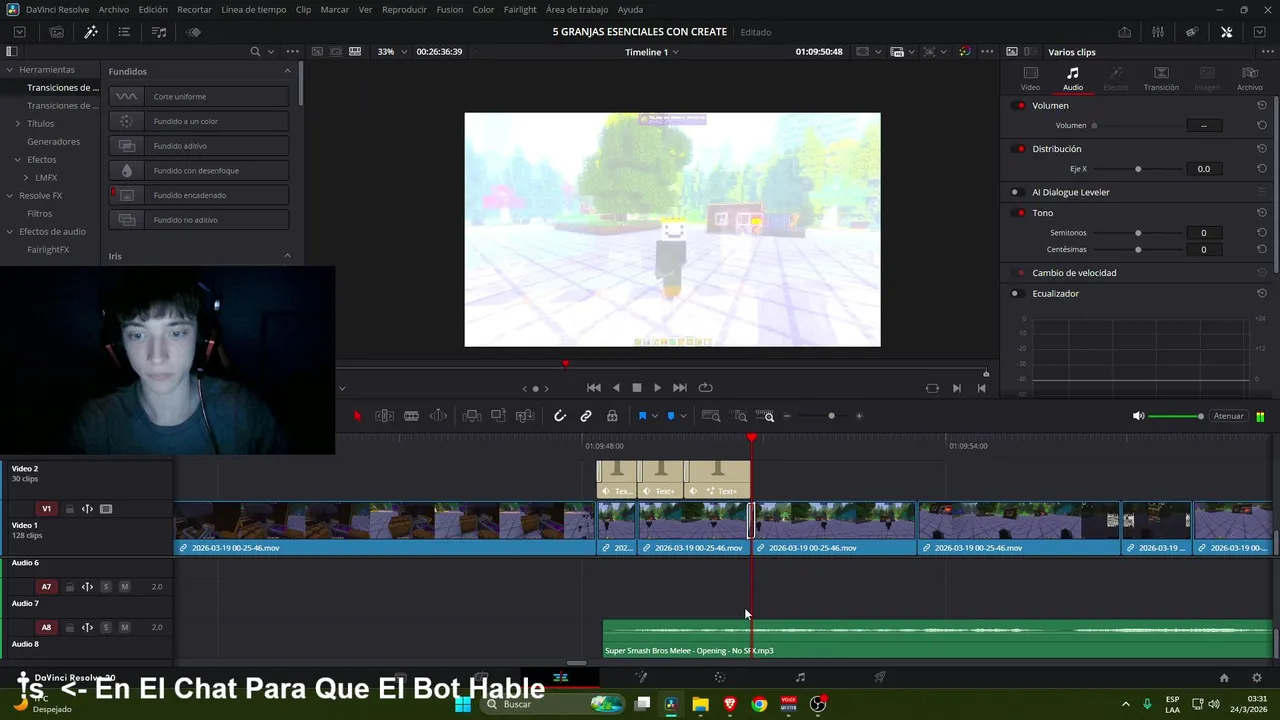Open the Archivo menu
The width and height of the screenshot is (1280, 720).
(114, 9)
